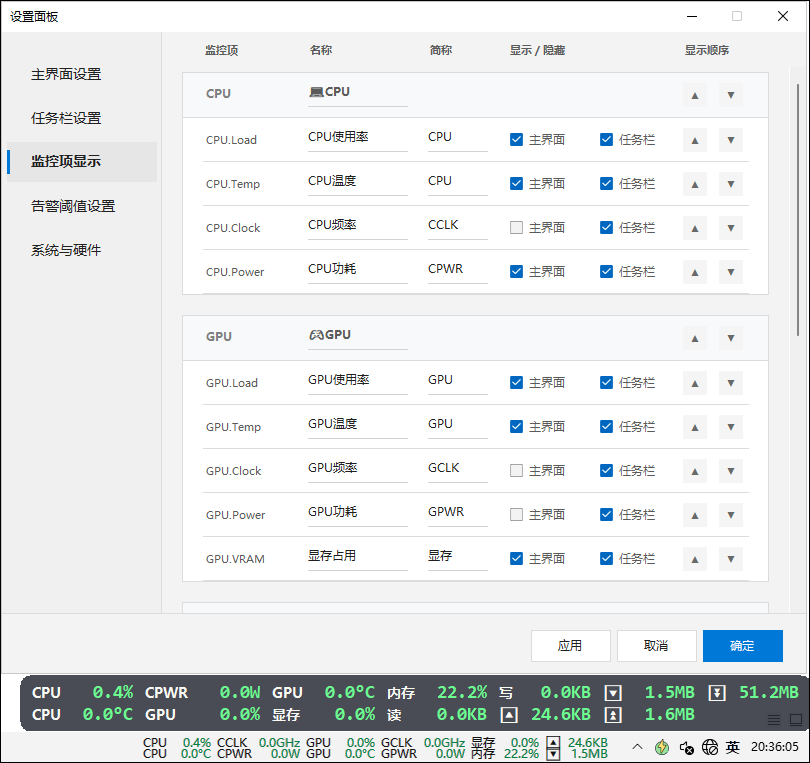
Task: Show hidden tray icons with chevron
Action: 637,747
